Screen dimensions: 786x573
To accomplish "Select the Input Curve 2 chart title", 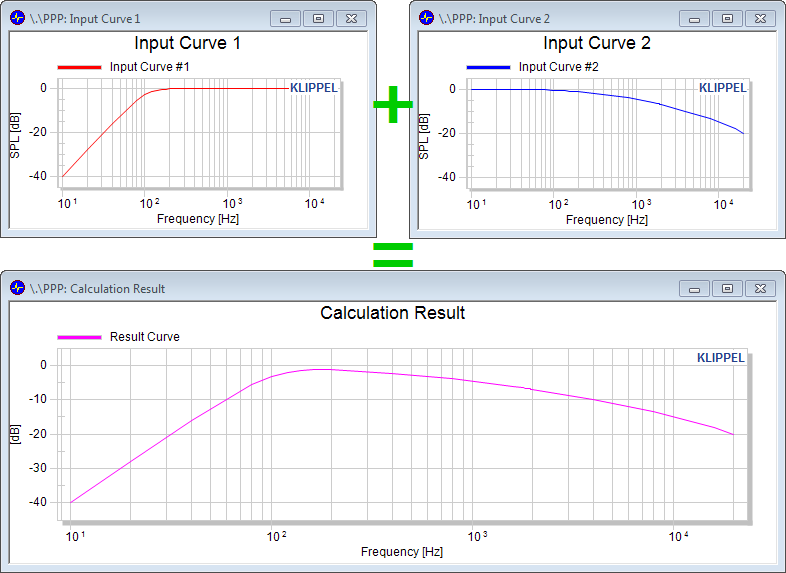I will (595, 44).
